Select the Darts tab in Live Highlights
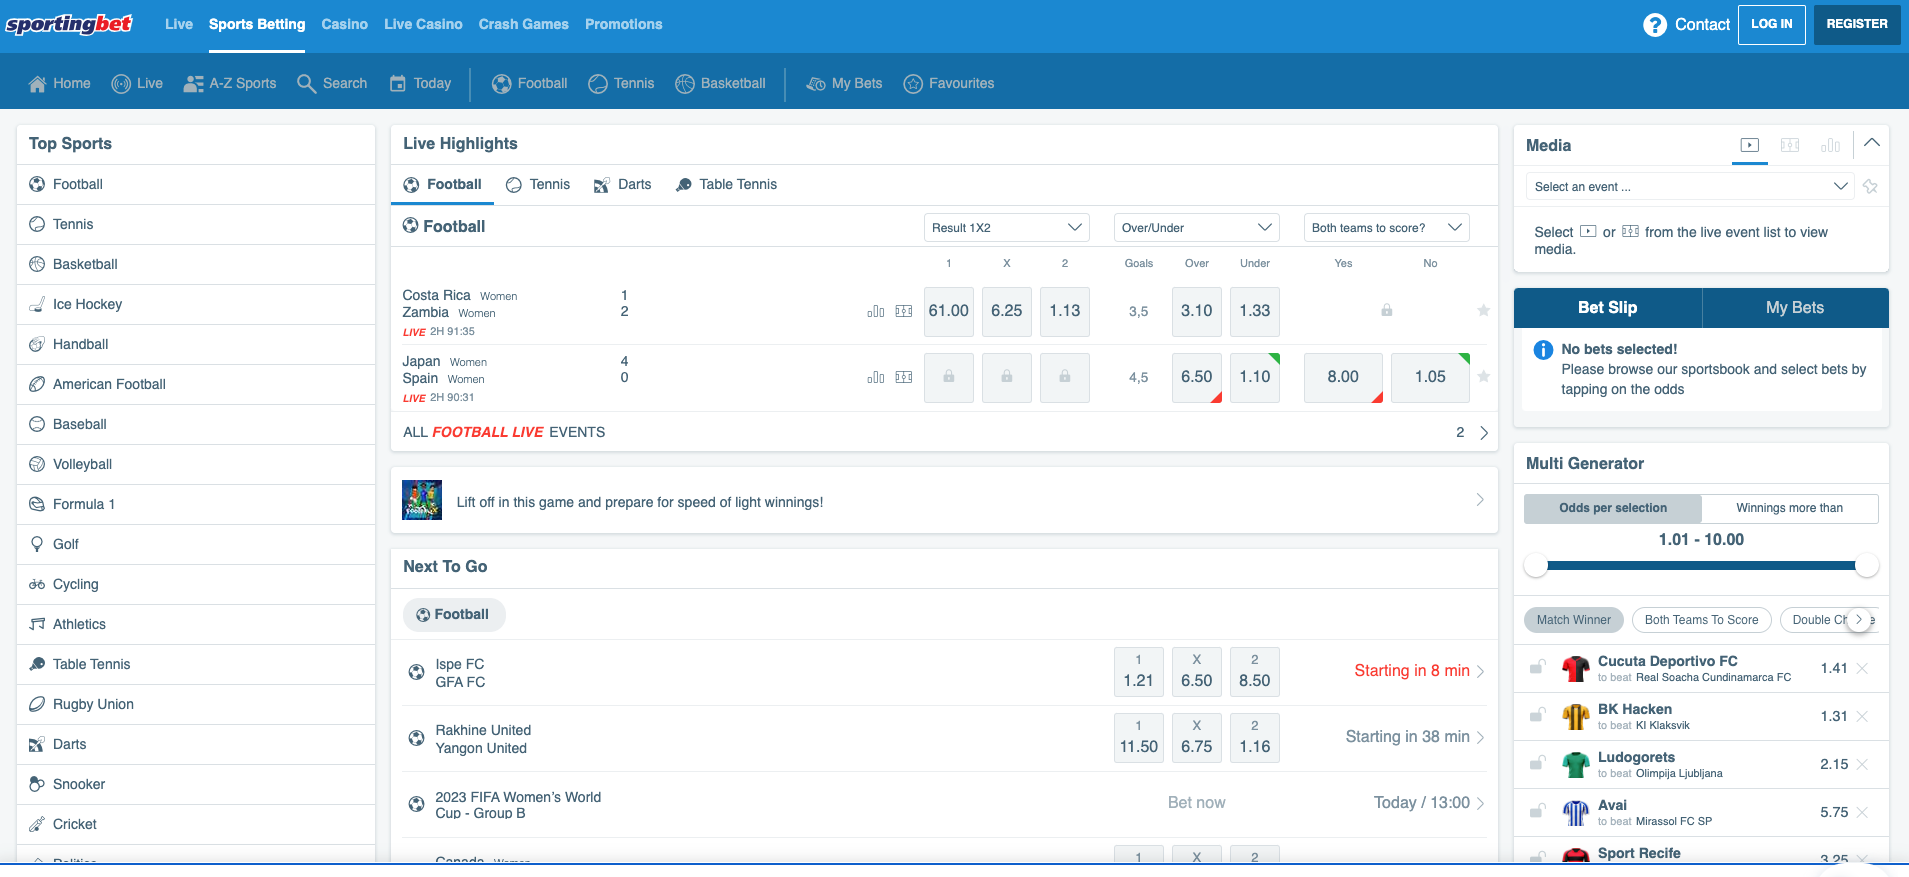The width and height of the screenshot is (1909, 877). pos(622,185)
